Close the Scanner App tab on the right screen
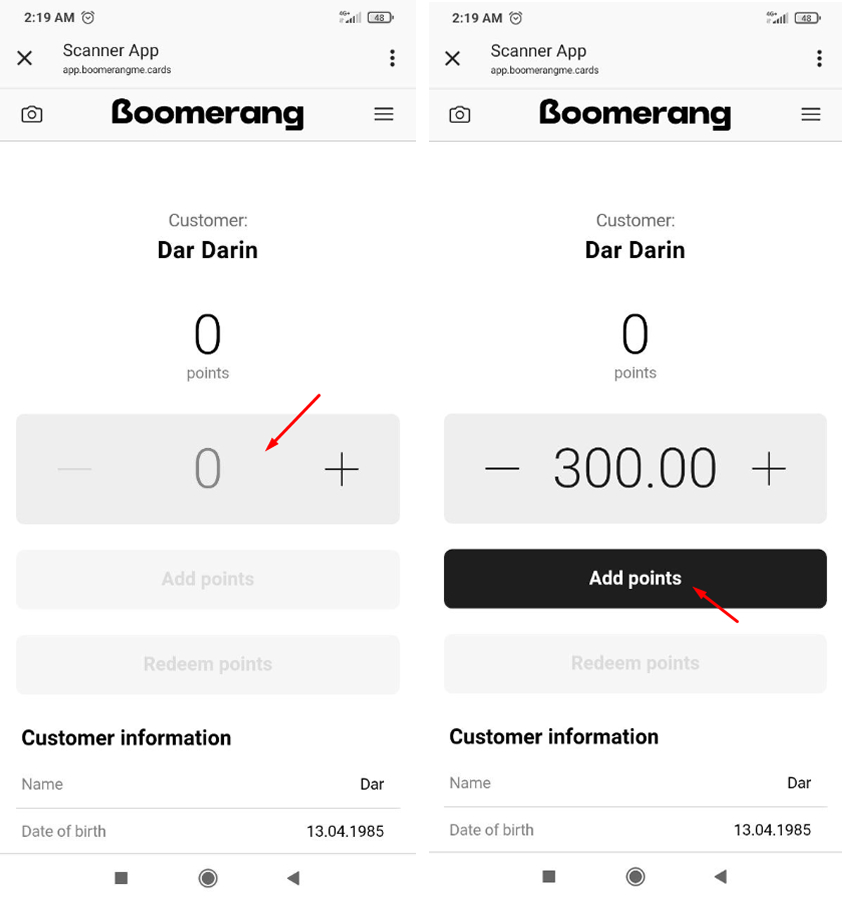 453,58
